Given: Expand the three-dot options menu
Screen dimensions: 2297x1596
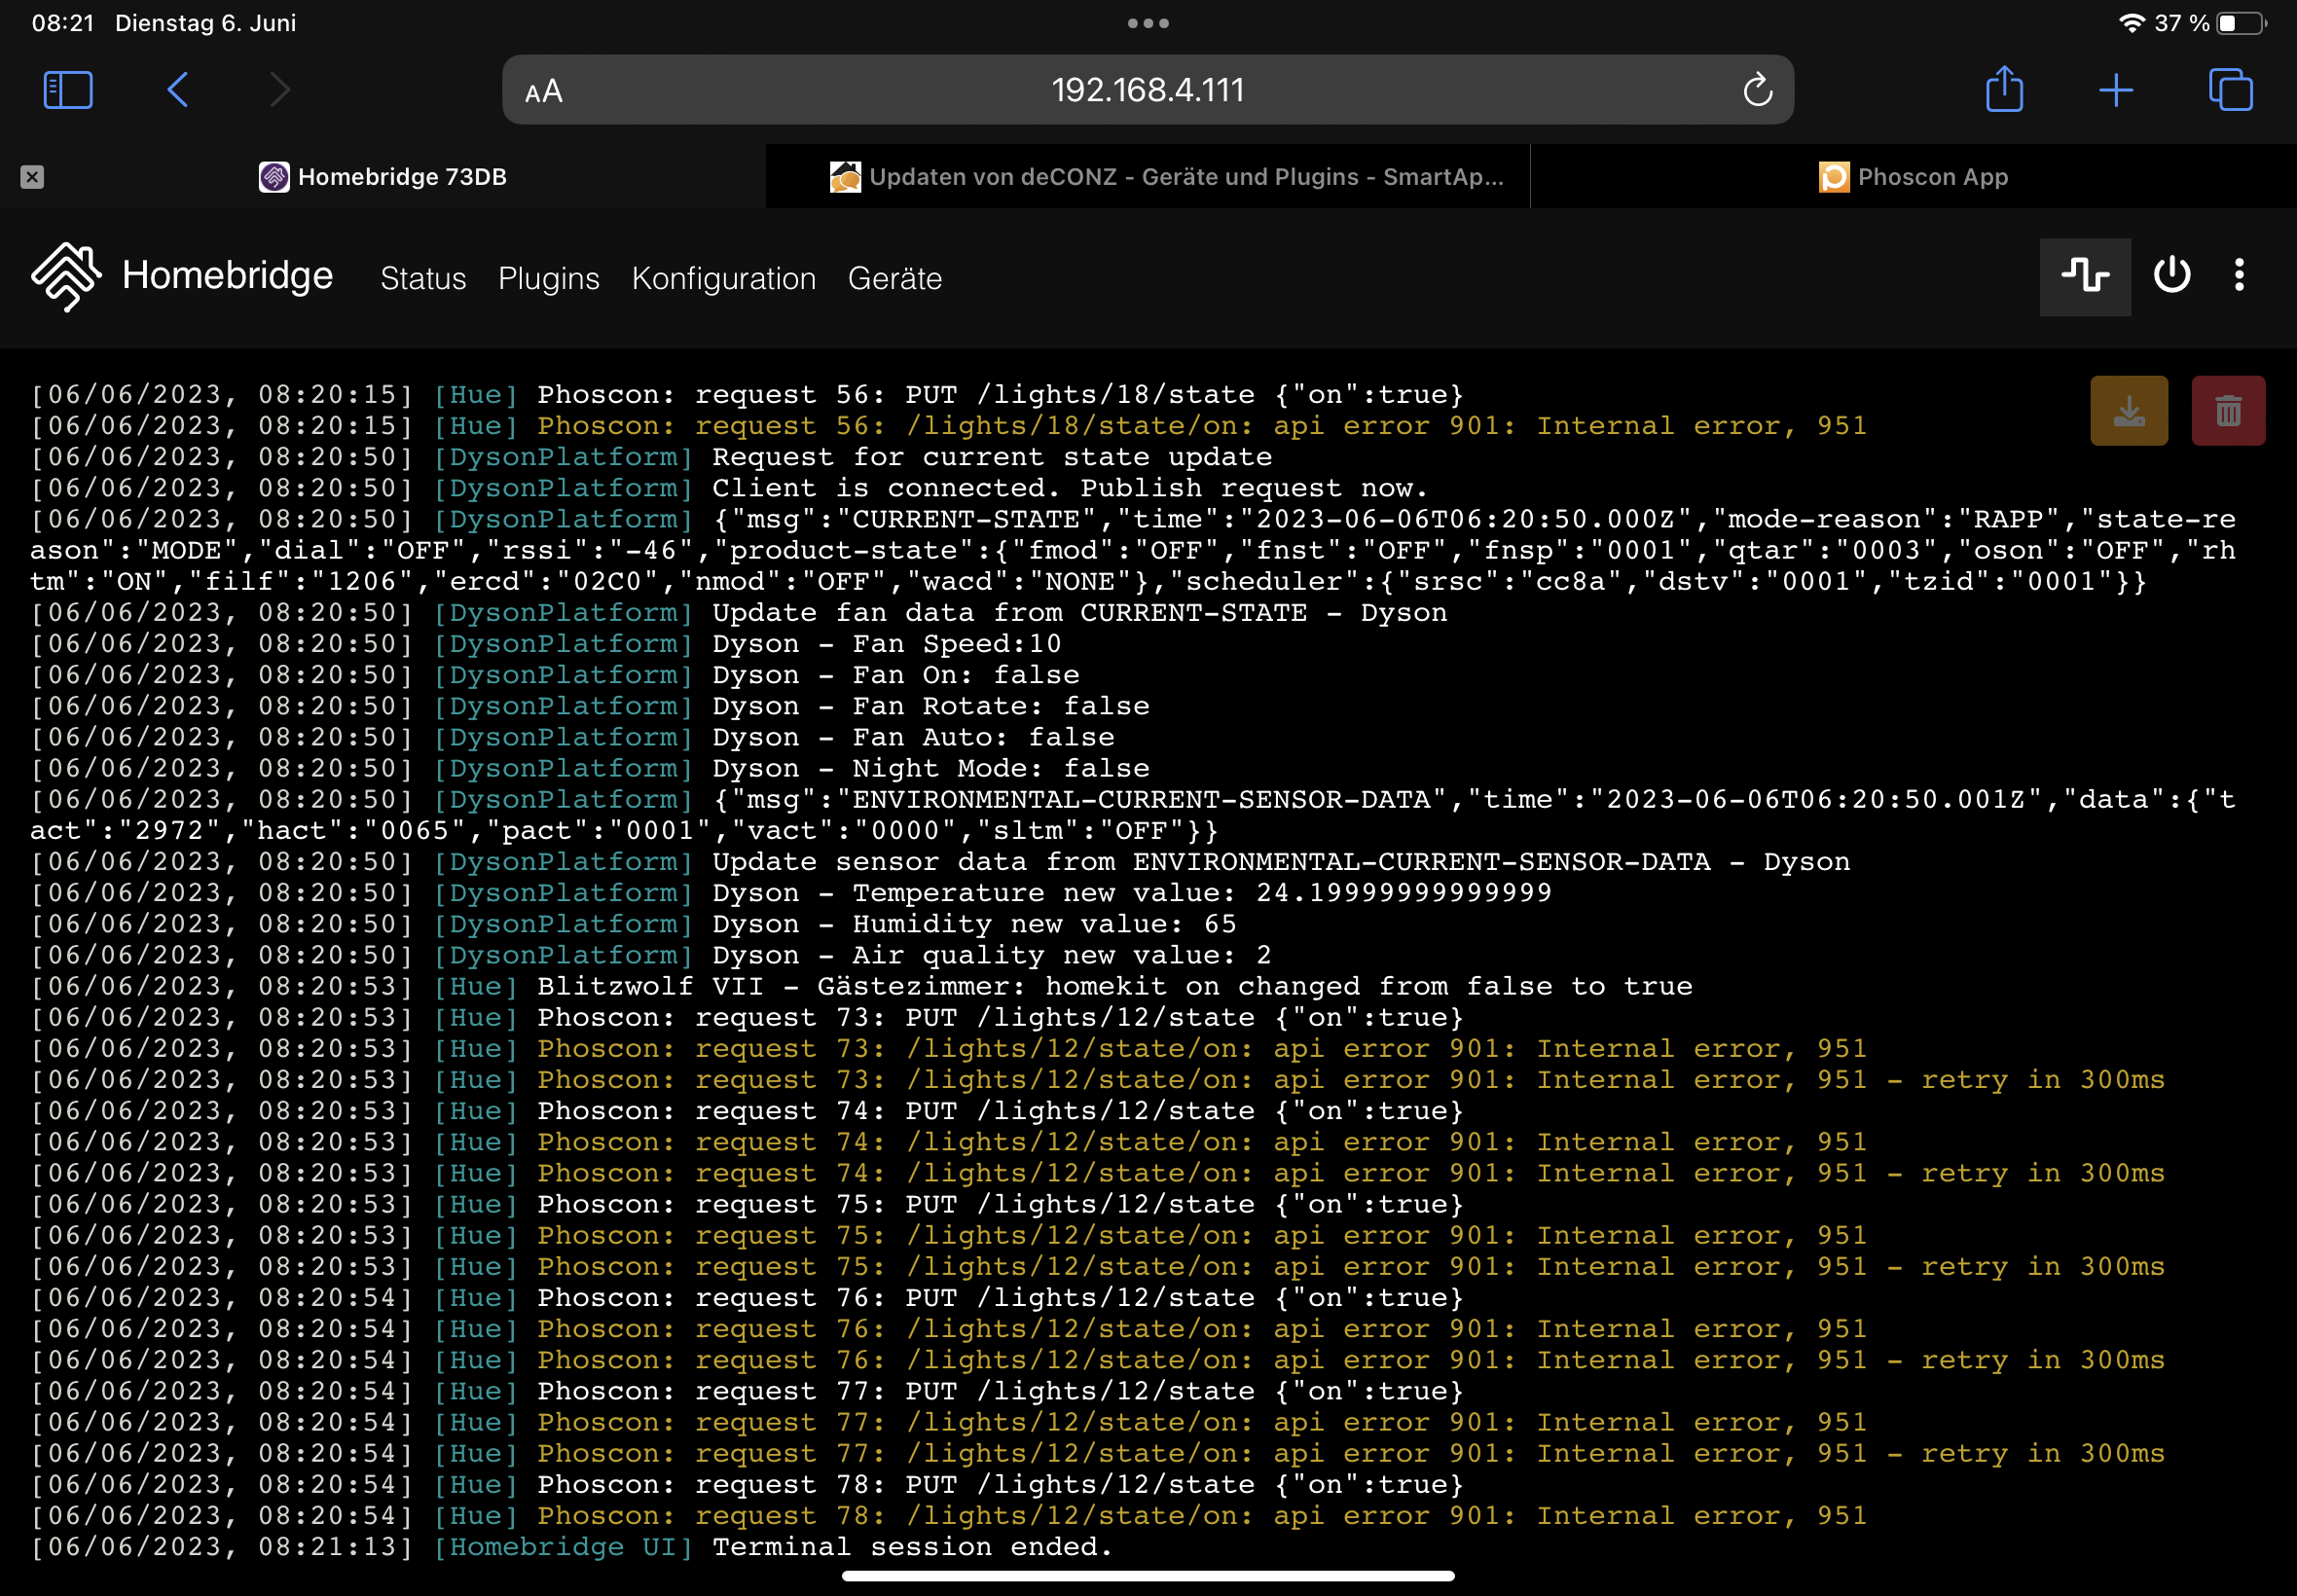Looking at the screenshot, I should point(2239,275).
